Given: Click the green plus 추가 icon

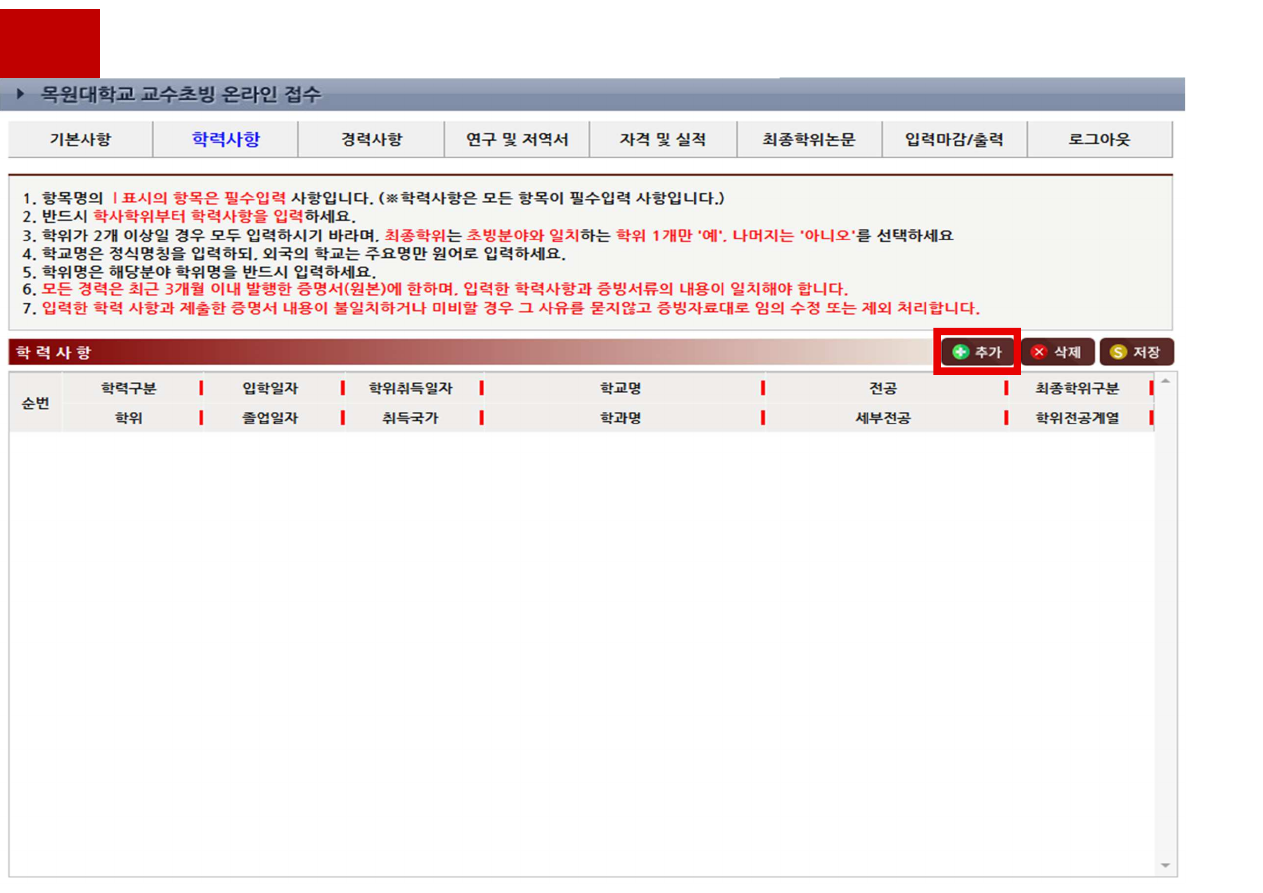Looking at the screenshot, I should tap(961, 352).
